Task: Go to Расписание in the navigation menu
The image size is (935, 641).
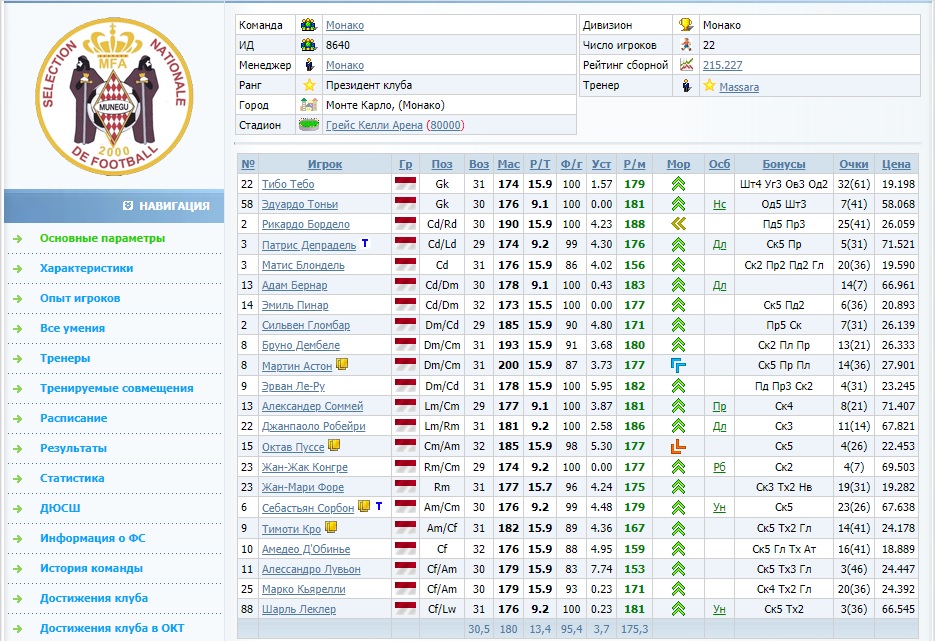Action: [73, 418]
